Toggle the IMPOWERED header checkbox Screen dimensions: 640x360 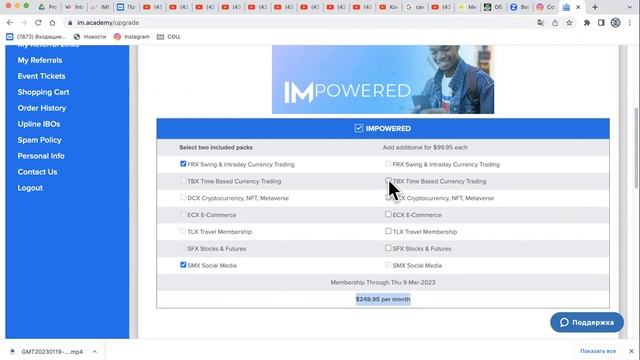tap(358, 128)
